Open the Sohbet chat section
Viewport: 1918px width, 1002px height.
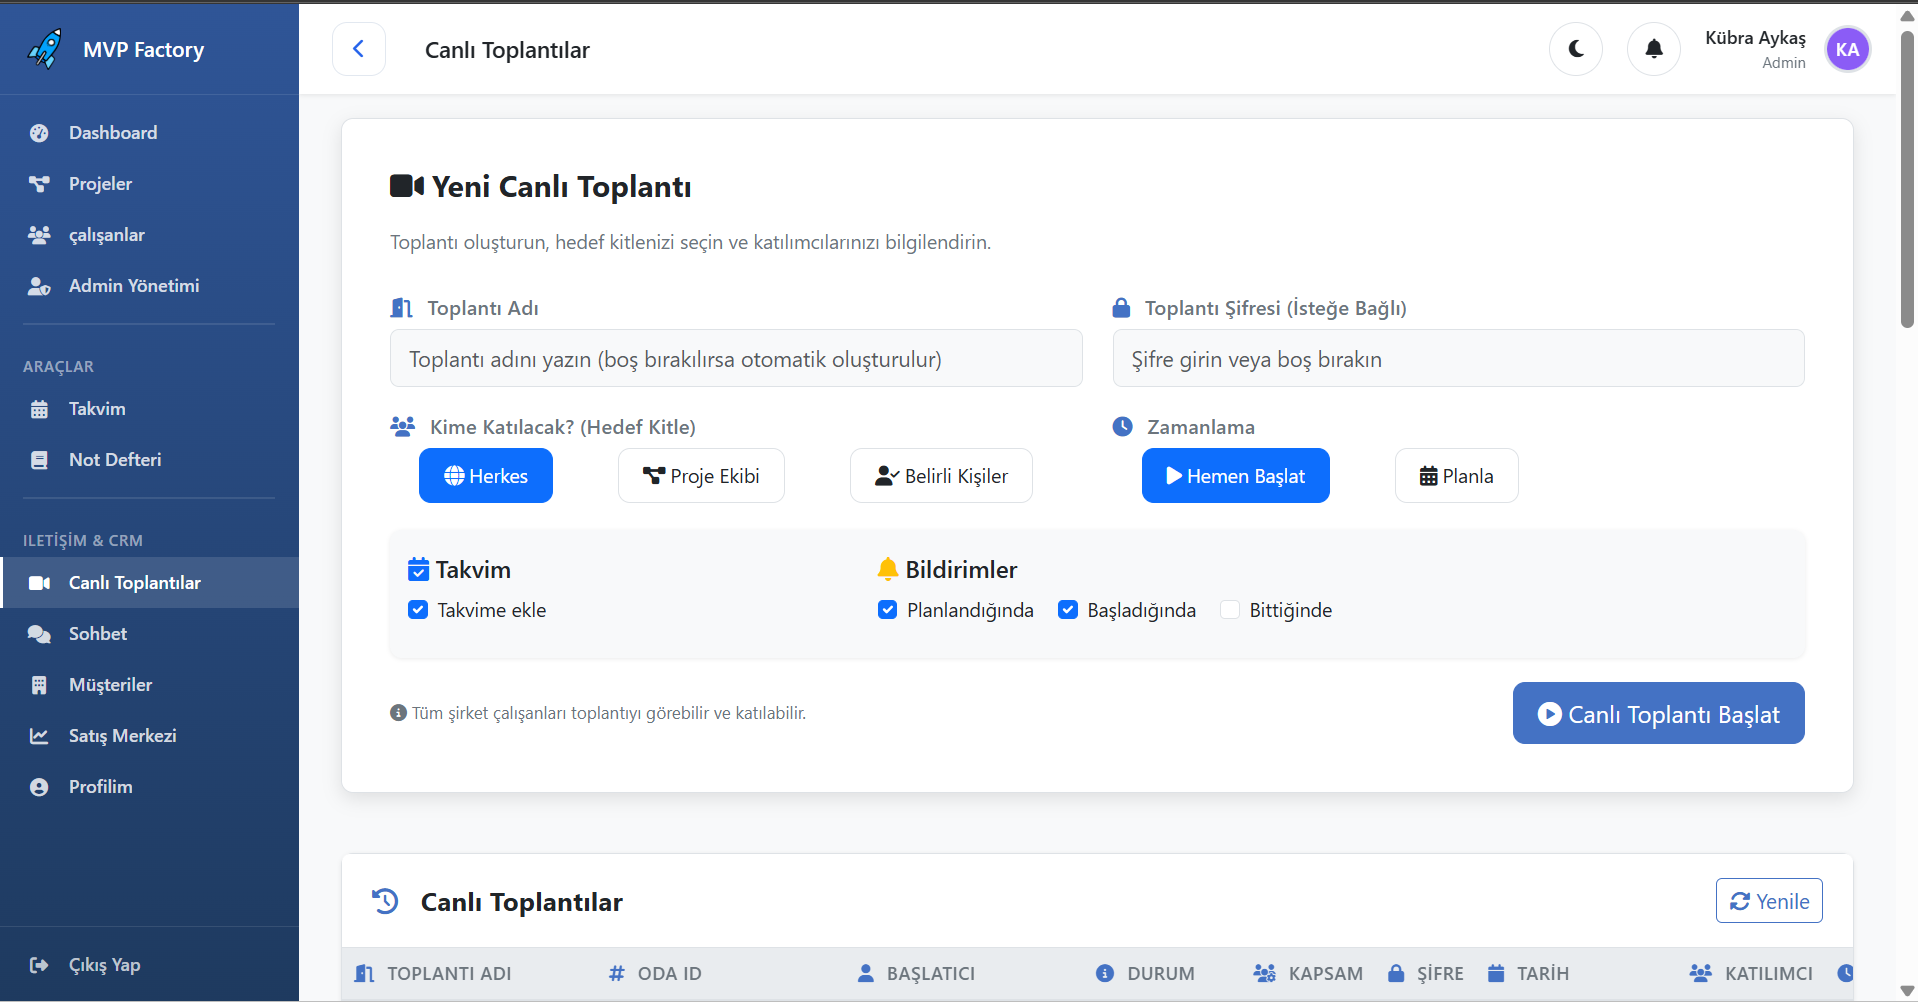tap(97, 633)
